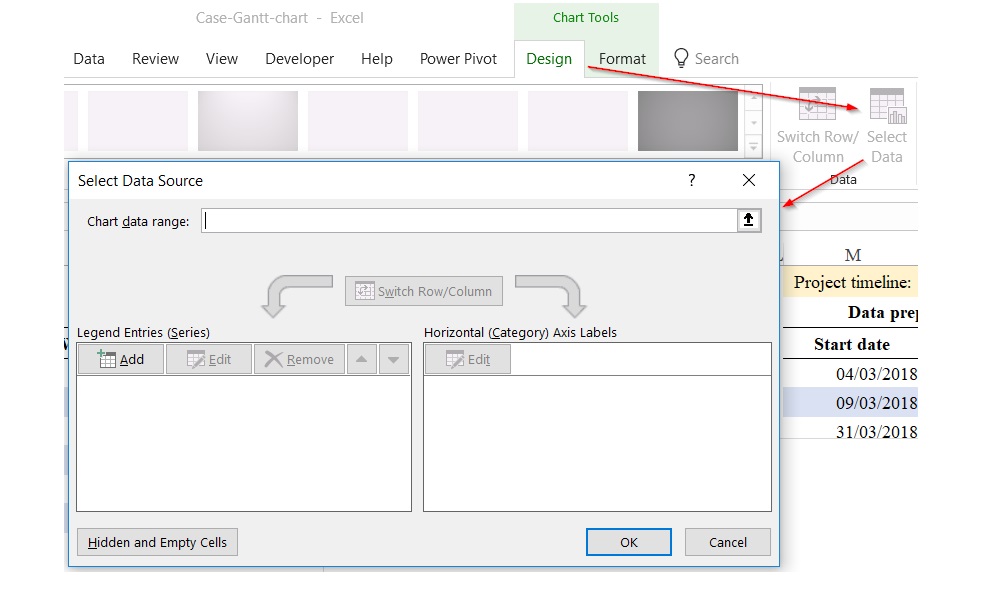
Task: Move series down with the down arrow
Action: click(394, 360)
